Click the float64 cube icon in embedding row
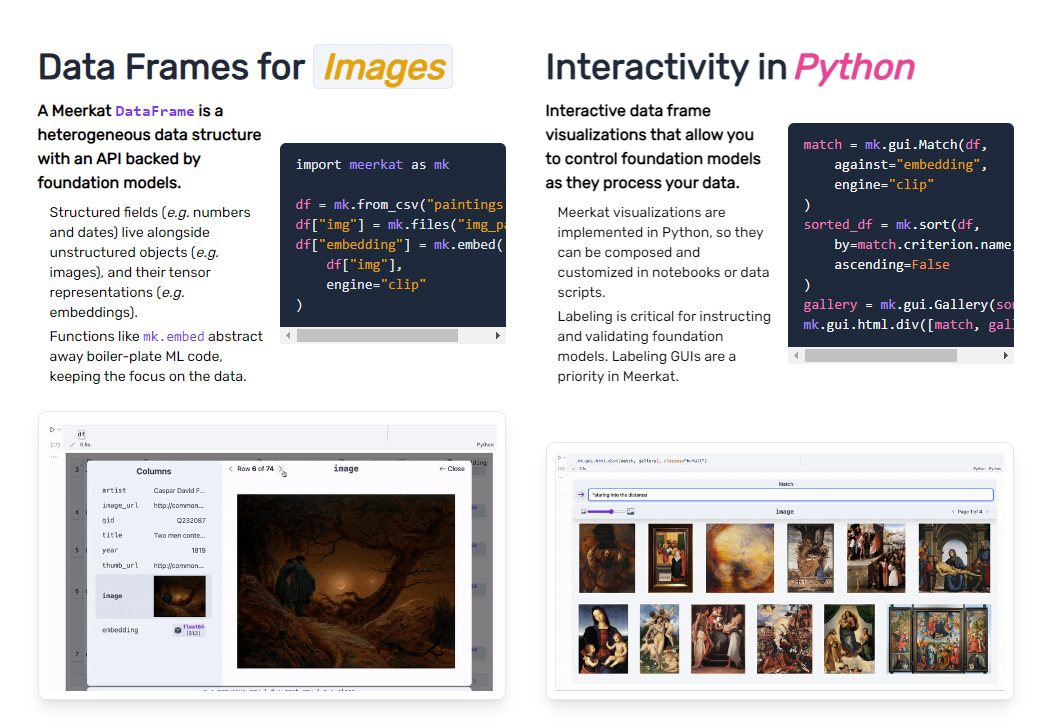This screenshot has width=1054, height=728. (177, 630)
